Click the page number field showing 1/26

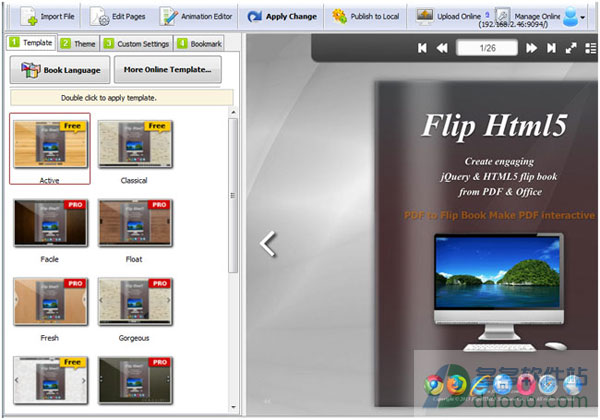(487, 48)
